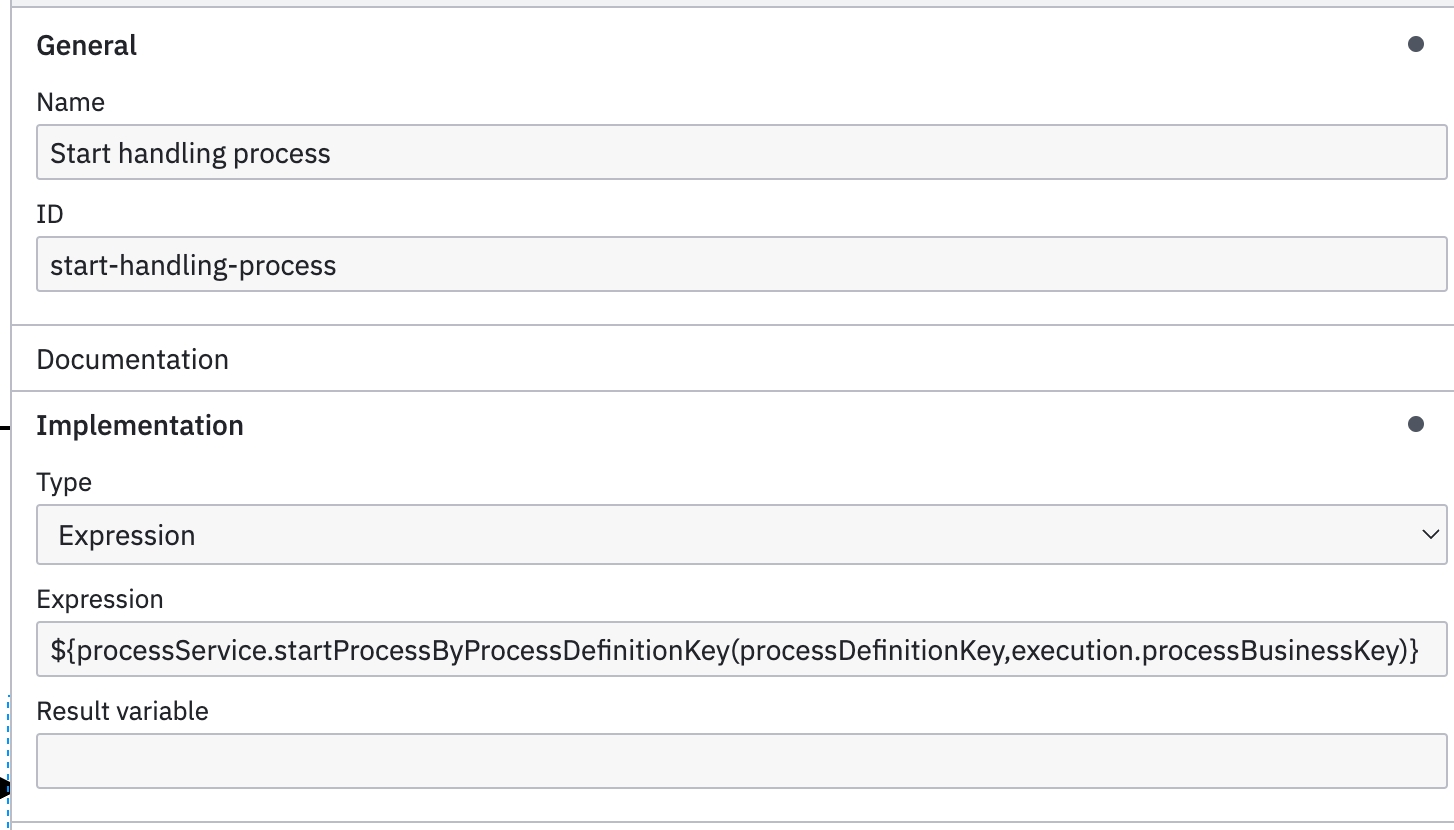1454x830 pixels.
Task: Click the Name field label
Action: (70, 102)
